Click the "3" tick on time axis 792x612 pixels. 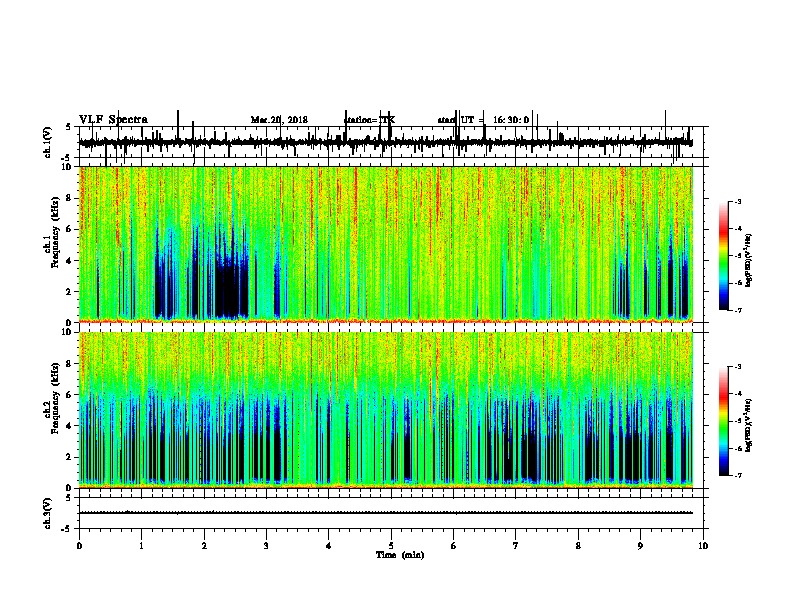(266, 546)
